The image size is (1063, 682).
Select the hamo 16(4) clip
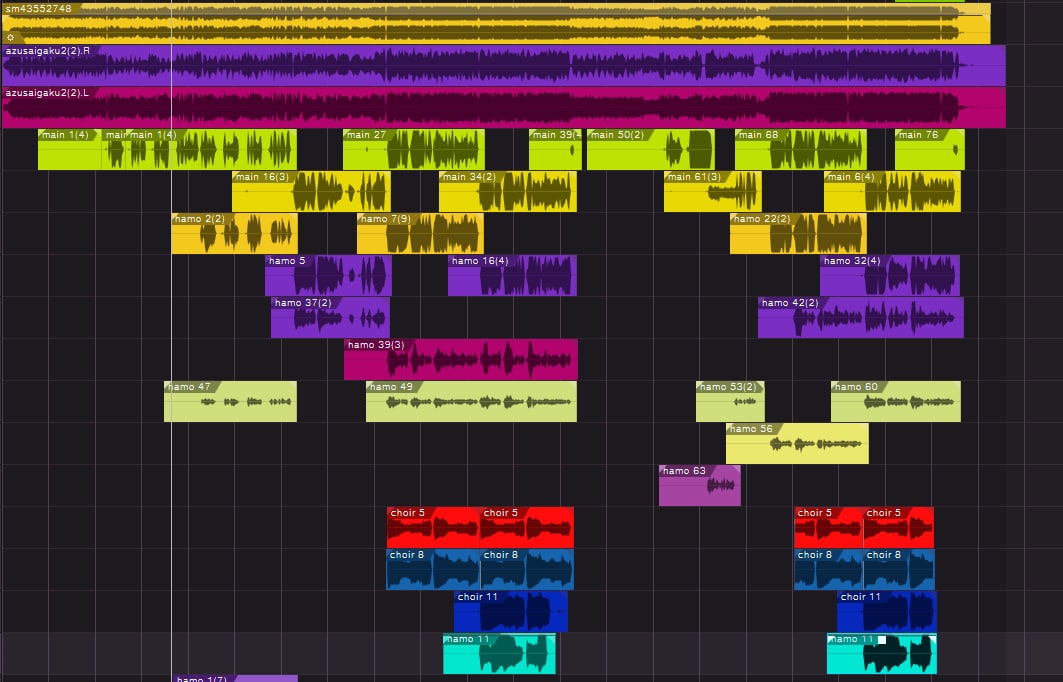point(513,275)
